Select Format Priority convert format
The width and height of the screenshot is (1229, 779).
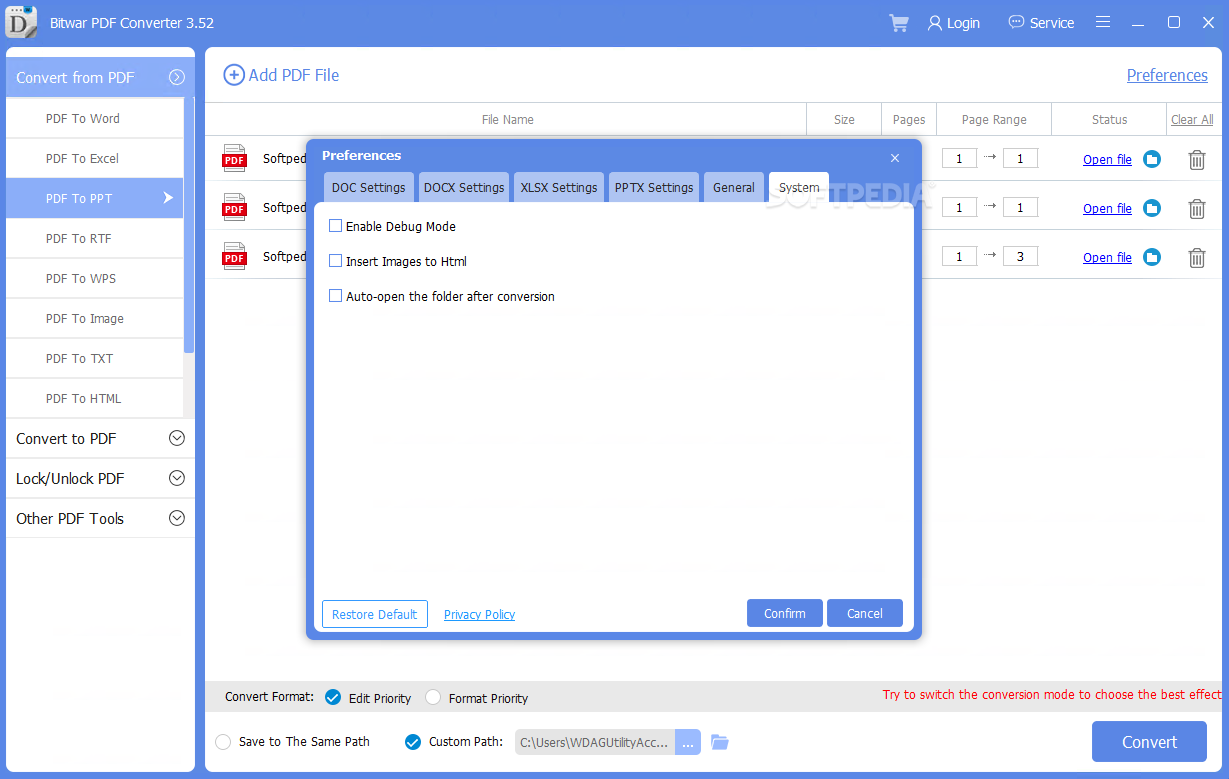pyautogui.click(x=433, y=697)
